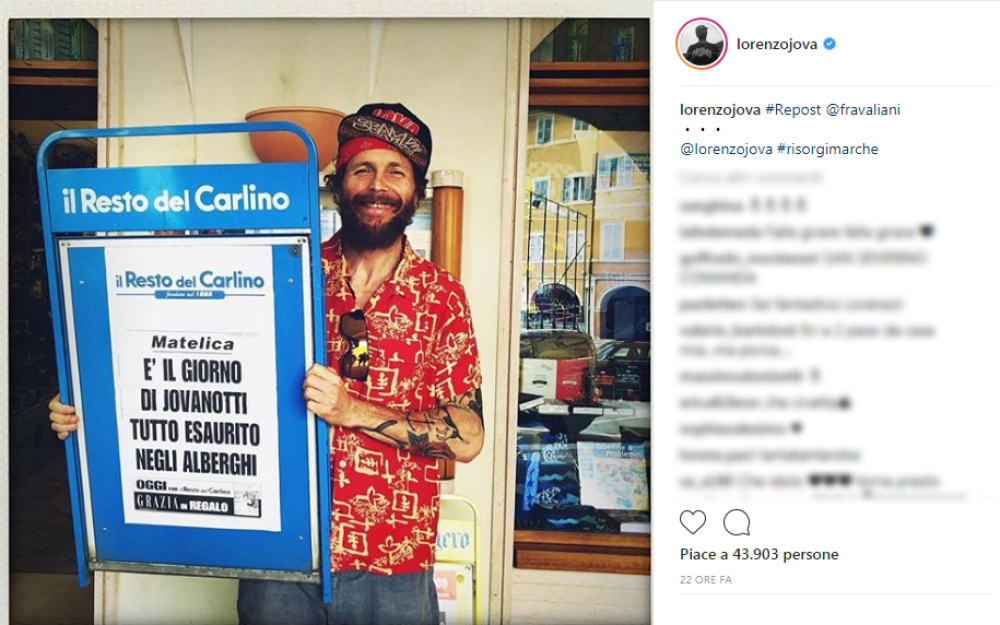Viewport: 1000px width, 625px height.
Task: Click the il Resto del Carlino sign header in photo
Action: click(176, 200)
